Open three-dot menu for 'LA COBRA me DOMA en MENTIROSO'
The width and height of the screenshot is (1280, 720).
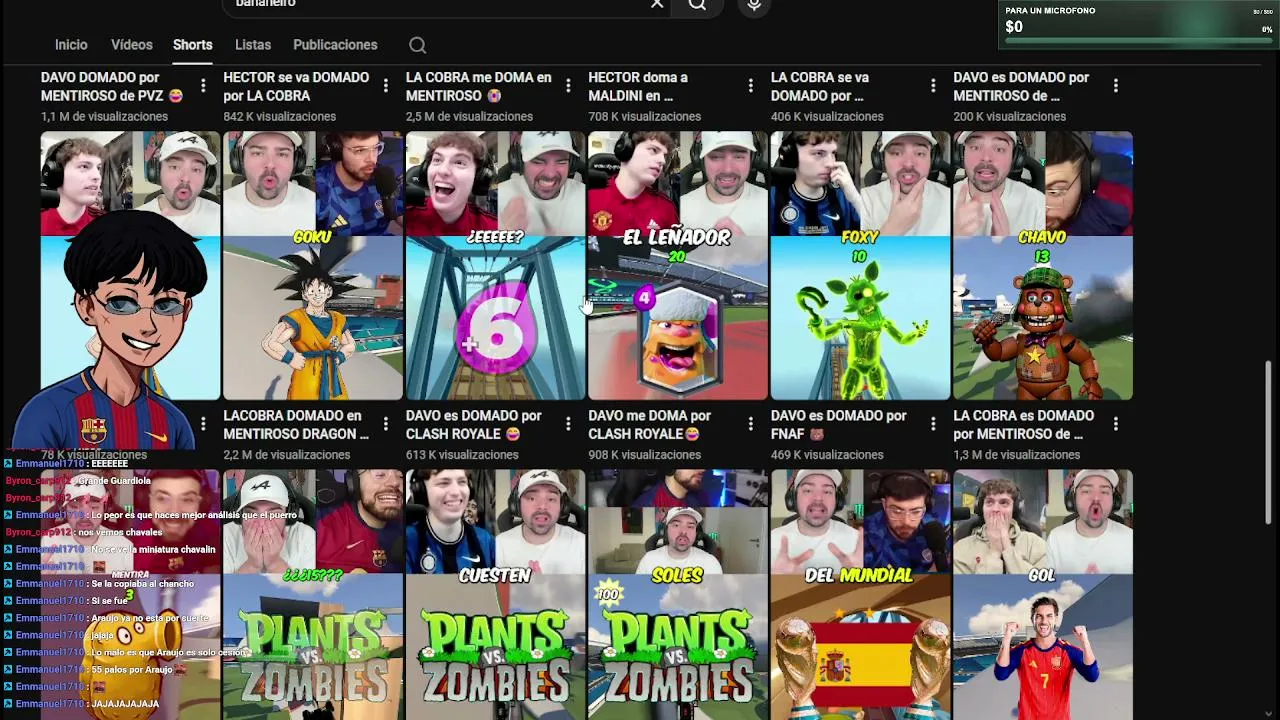(x=568, y=87)
